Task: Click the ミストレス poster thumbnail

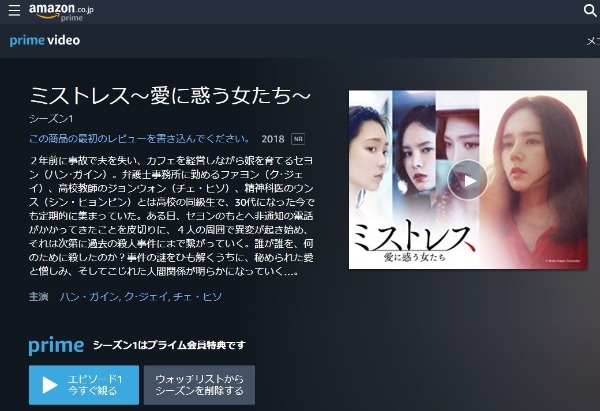Action: click(468, 180)
